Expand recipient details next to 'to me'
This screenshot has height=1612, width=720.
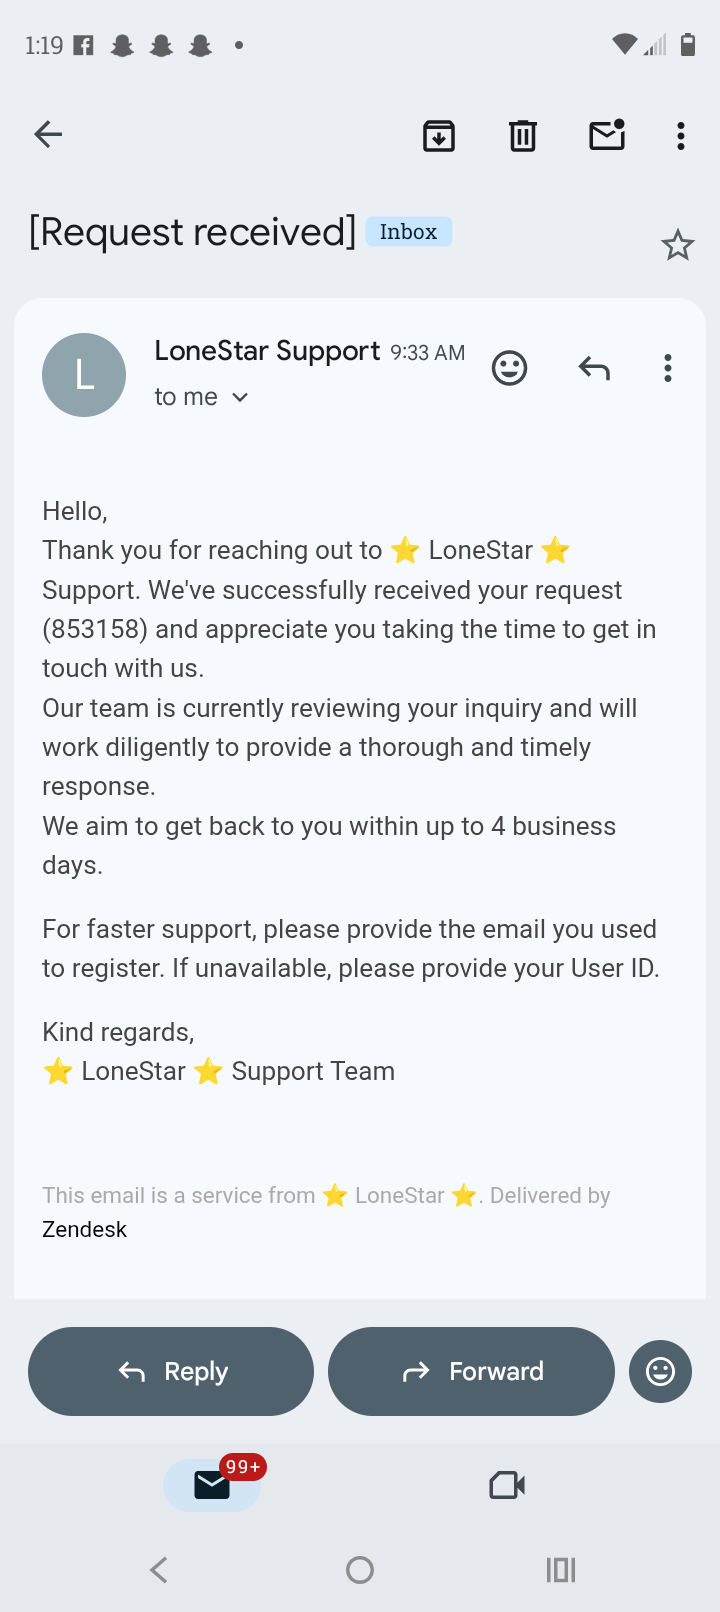click(240, 398)
